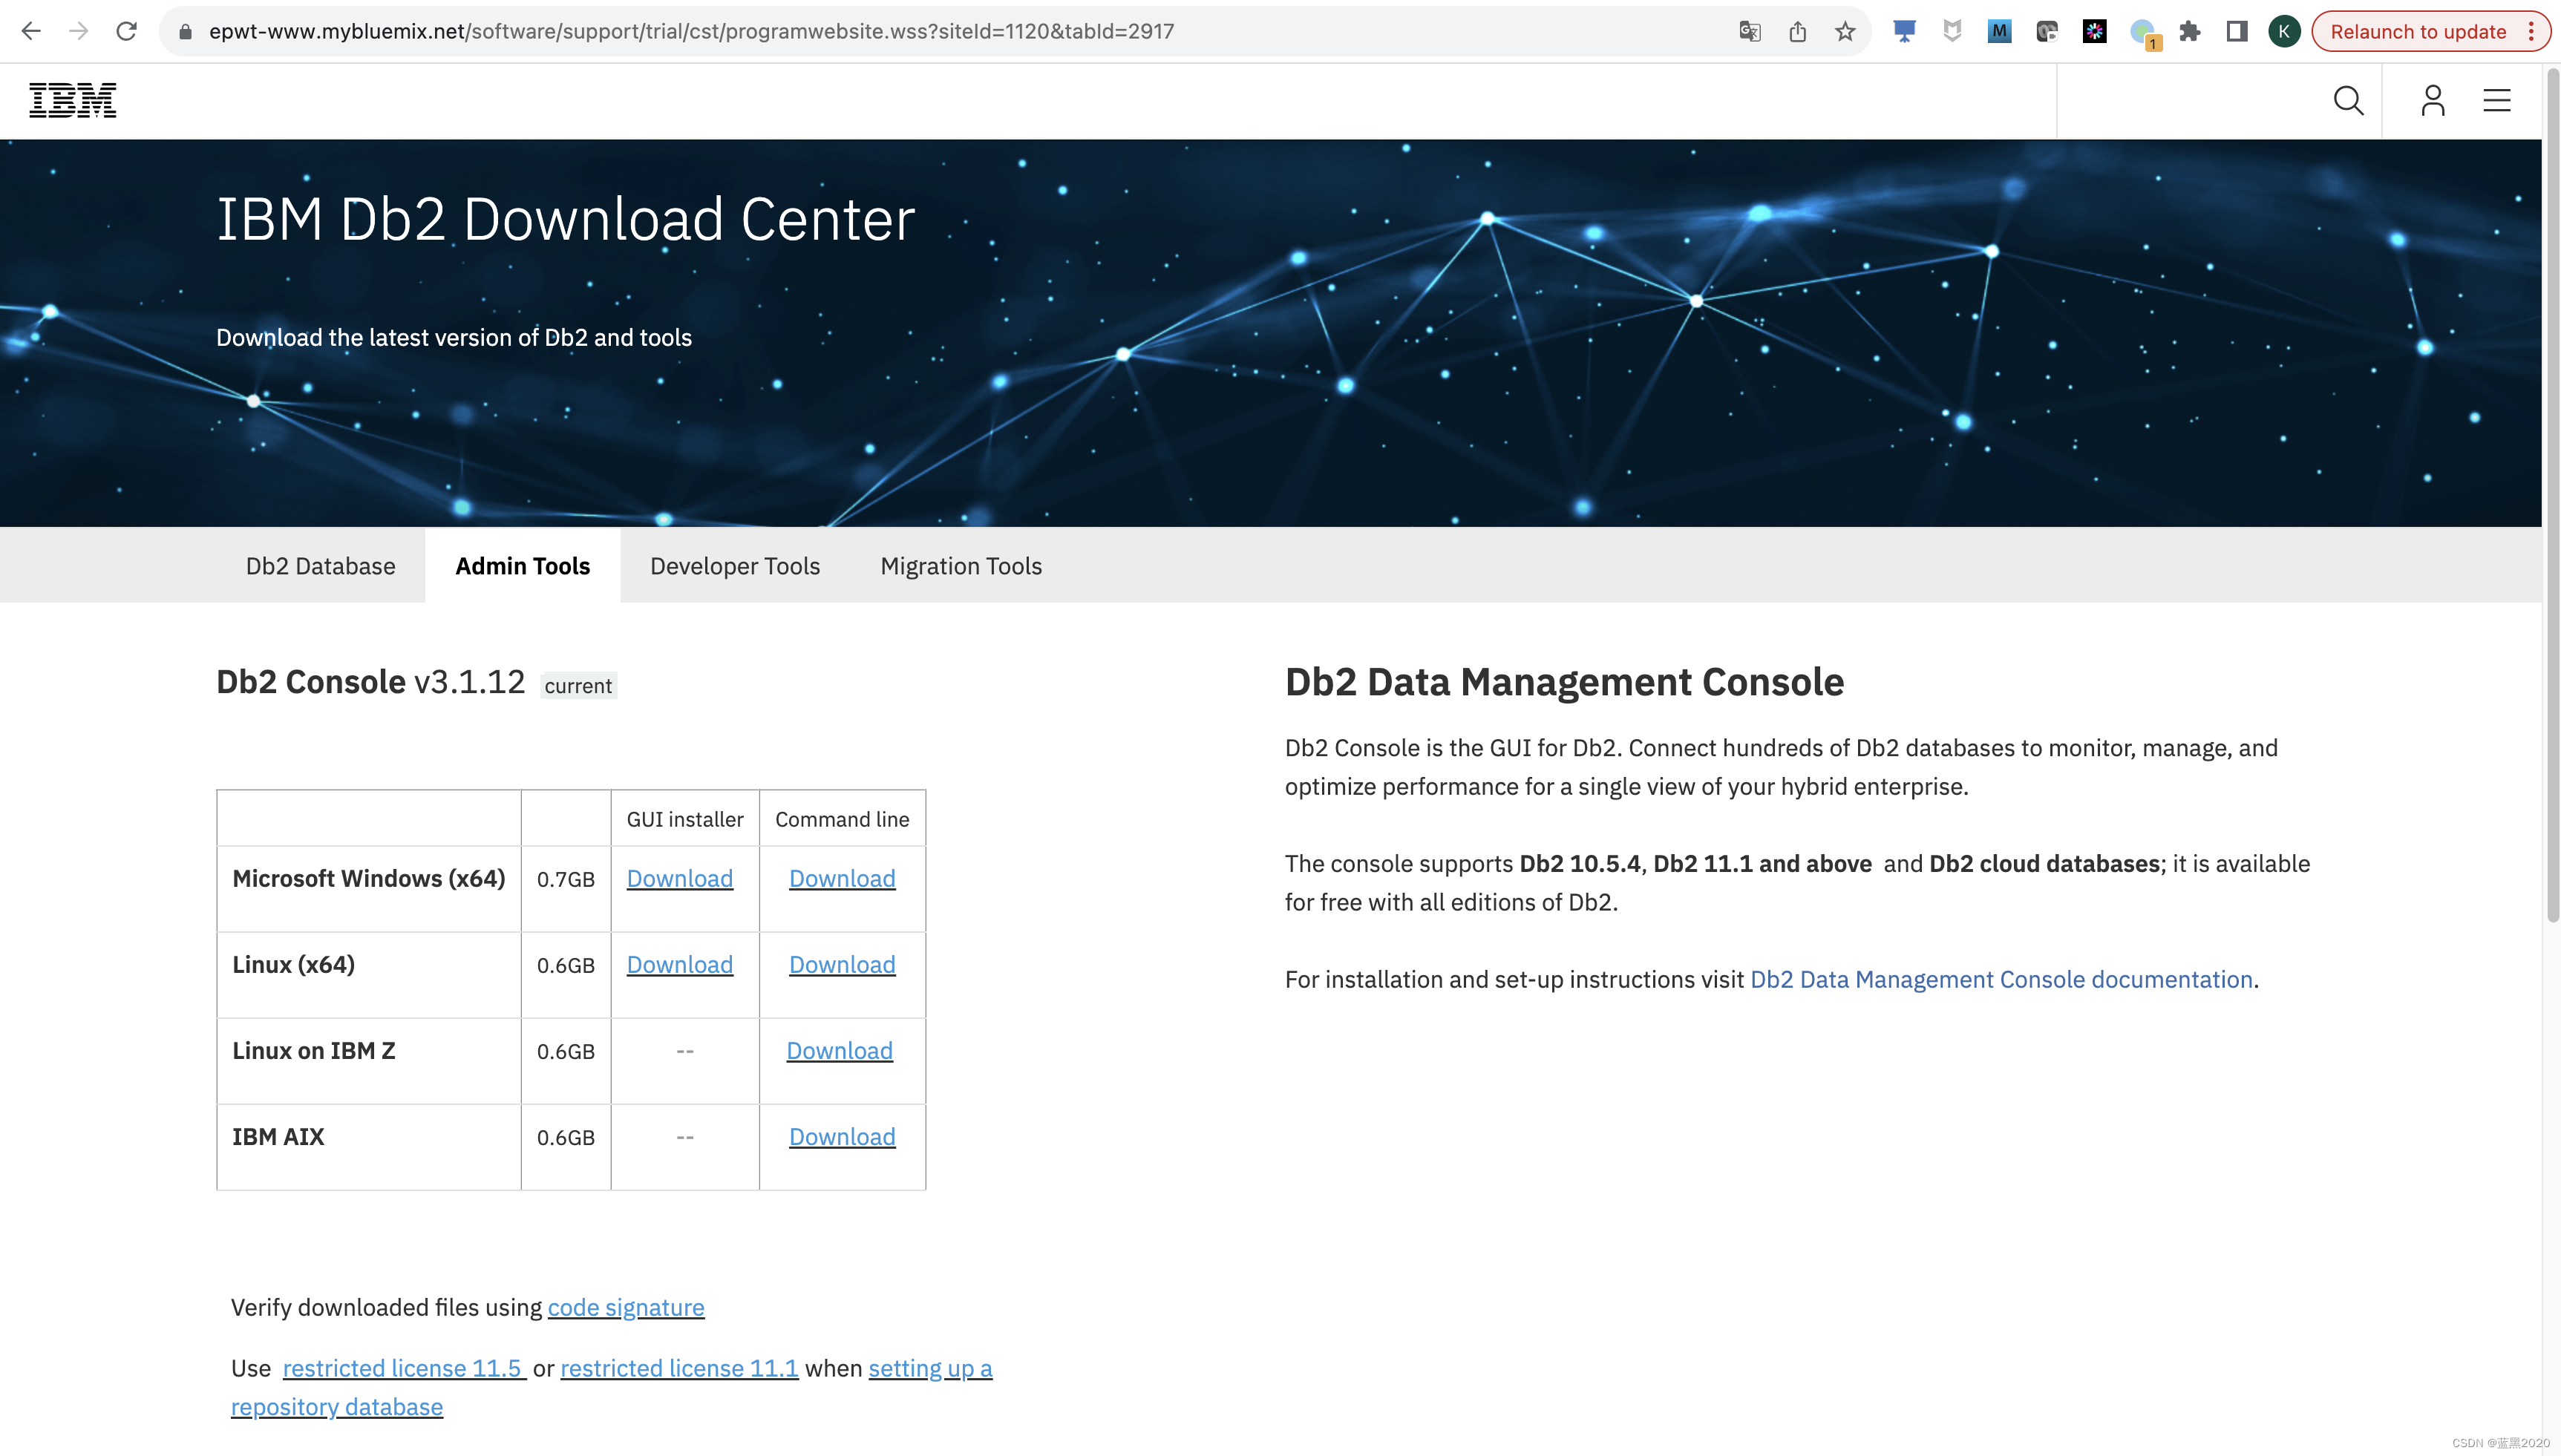Download Windows x64 GUI installer
This screenshot has height=1456, width=2561.
tap(680, 878)
